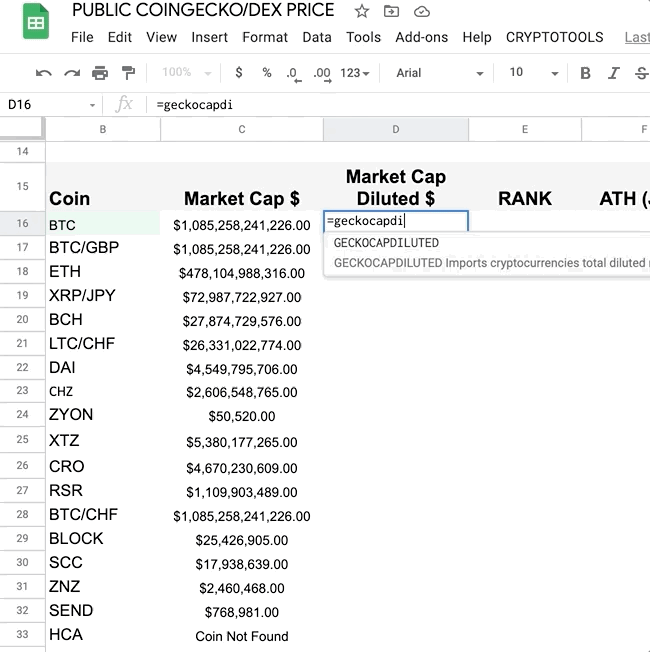
Task: Toggle Italic formatting
Action: click(x=613, y=73)
